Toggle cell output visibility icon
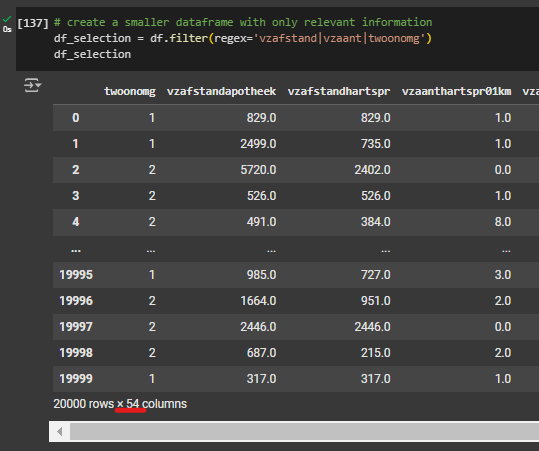This screenshot has width=539, height=451. [x=32, y=85]
